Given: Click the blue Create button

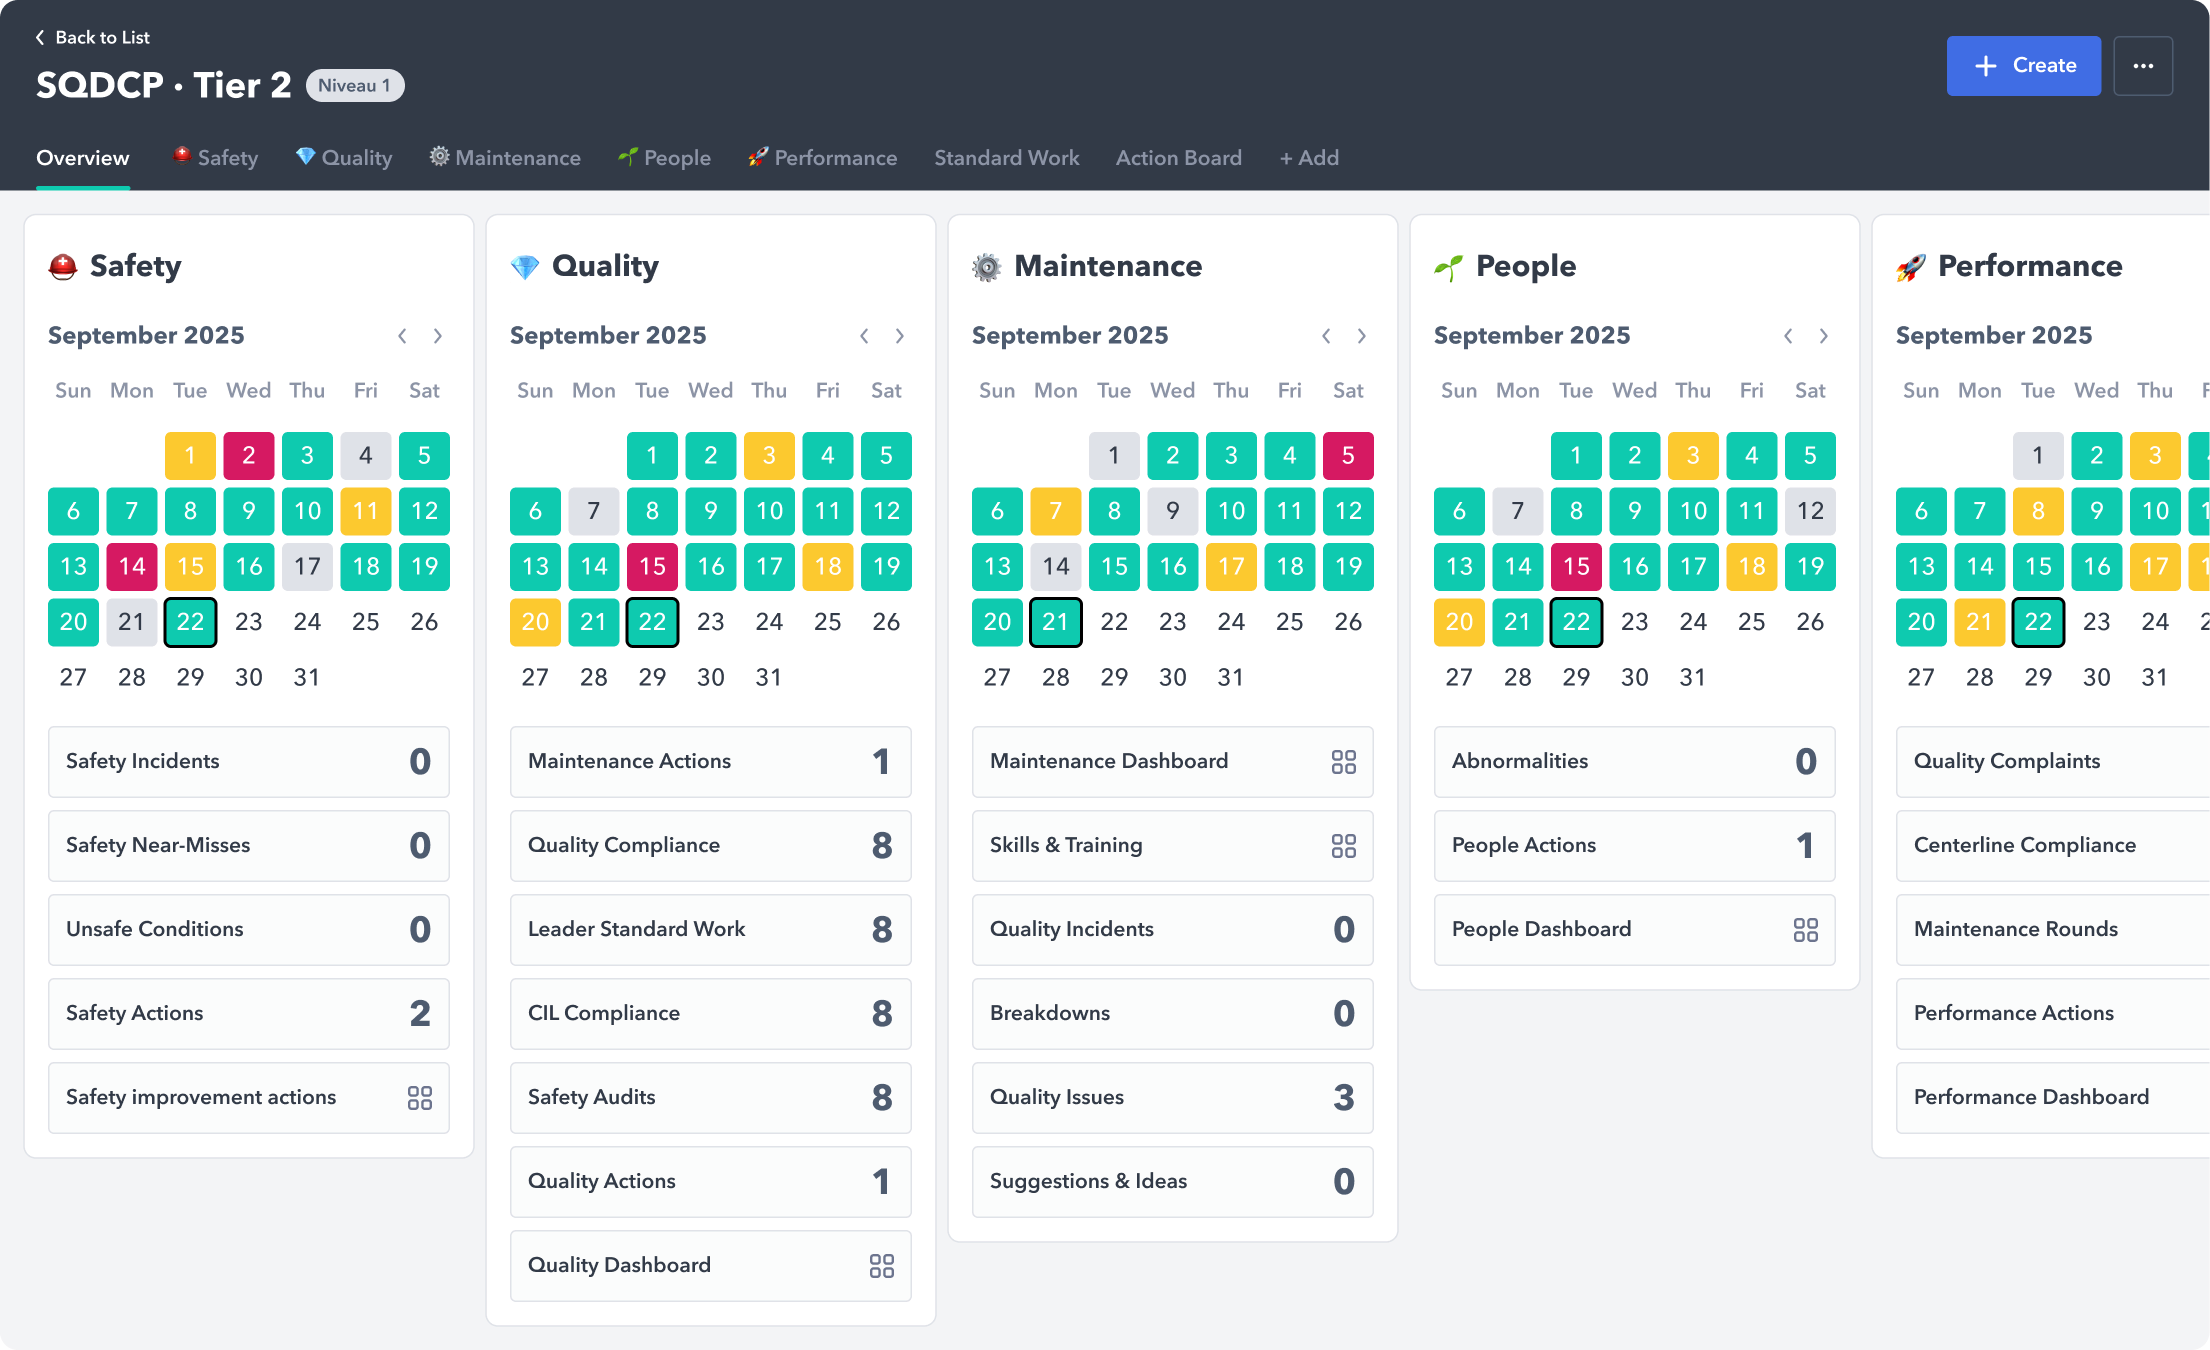Looking at the screenshot, I should tap(2023, 66).
